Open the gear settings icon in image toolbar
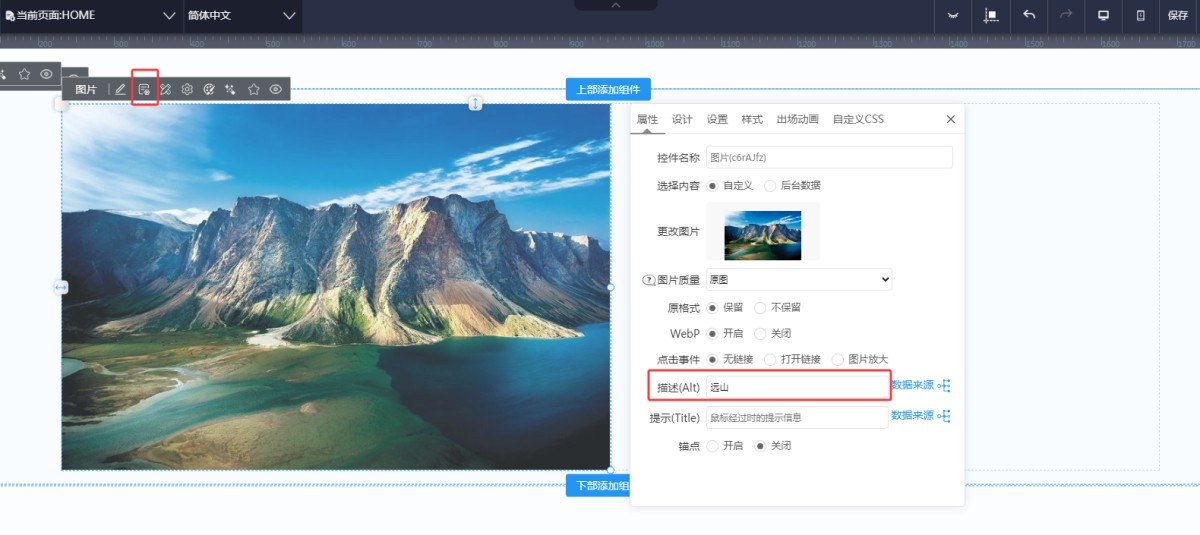The height and width of the screenshot is (535, 1200). point(187,89)
